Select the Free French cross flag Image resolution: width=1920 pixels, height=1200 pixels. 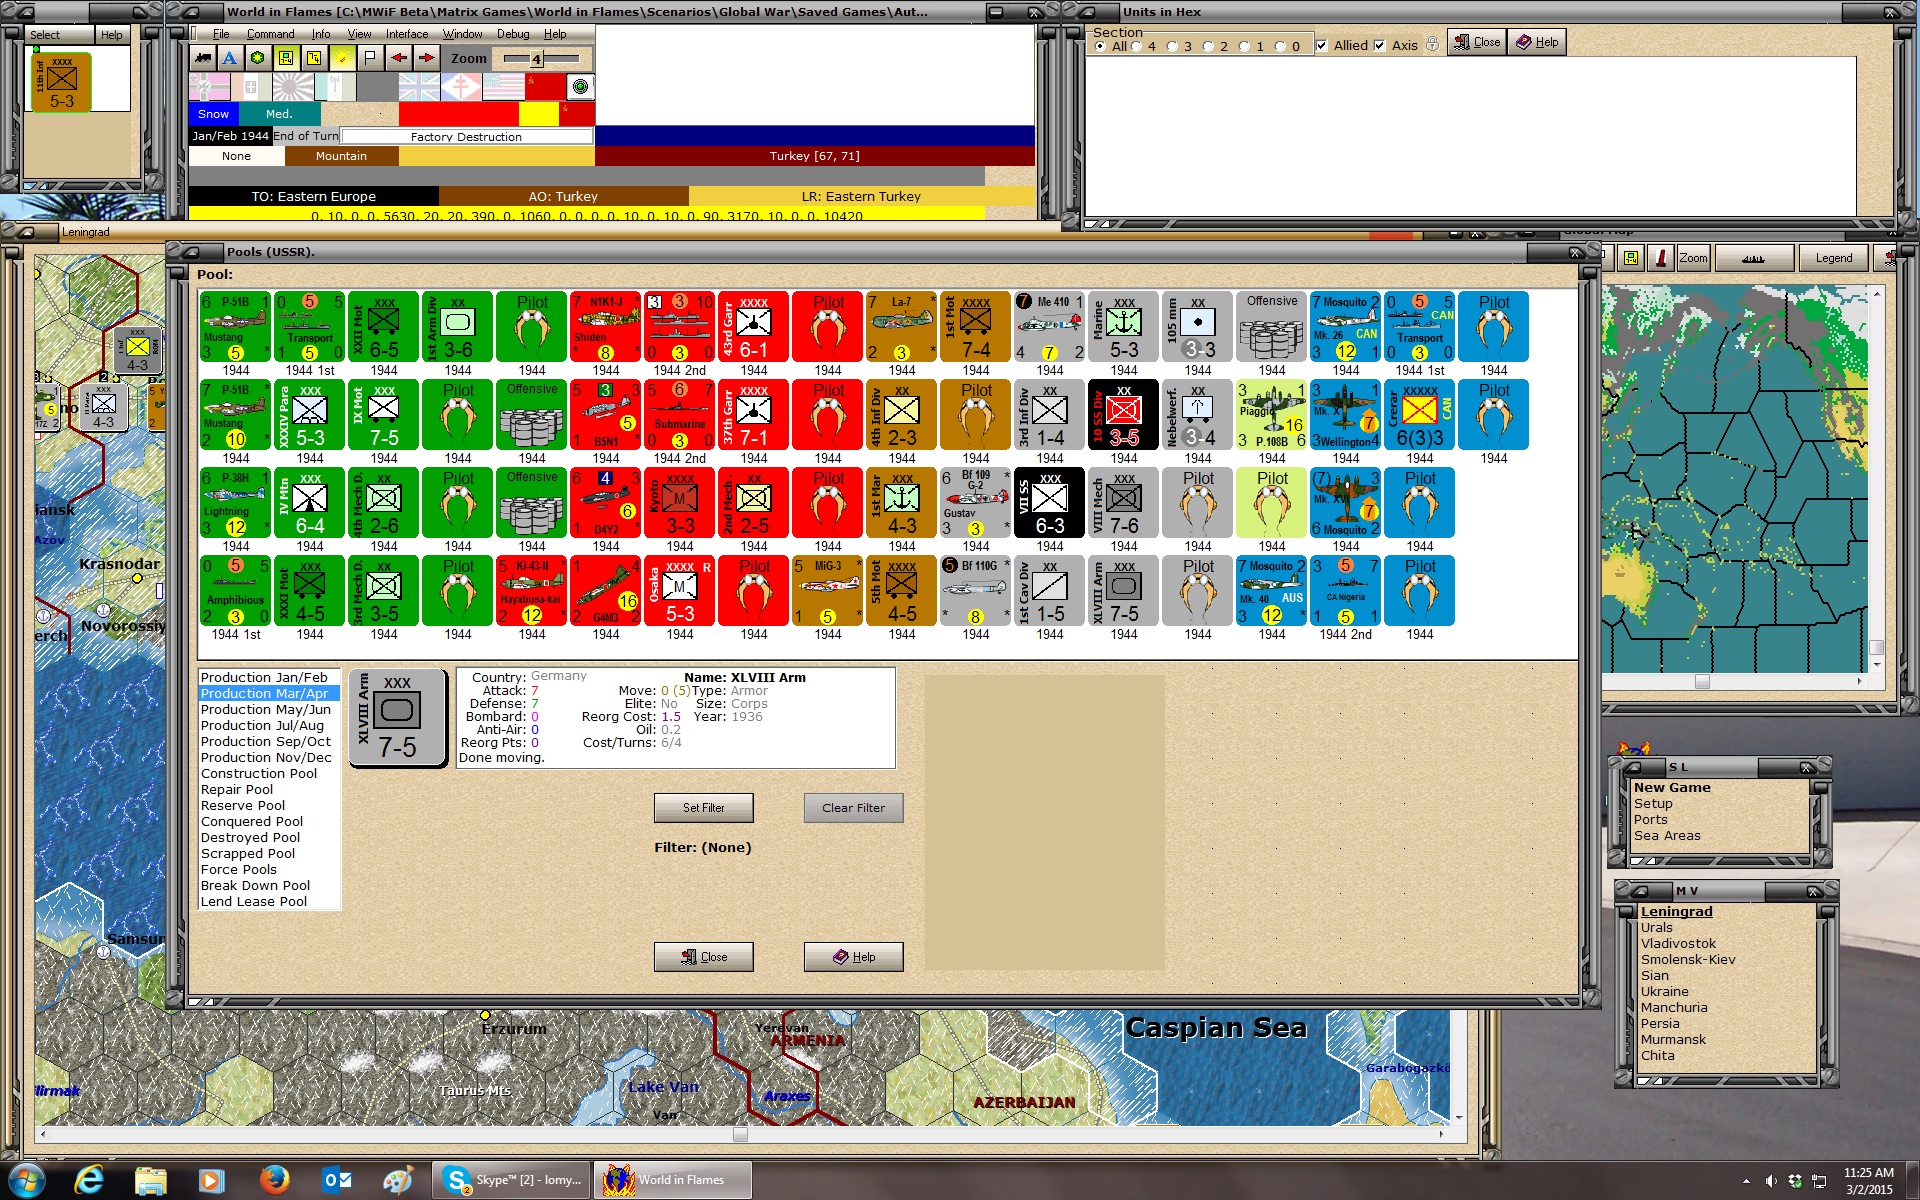click(x=461, y=87)
